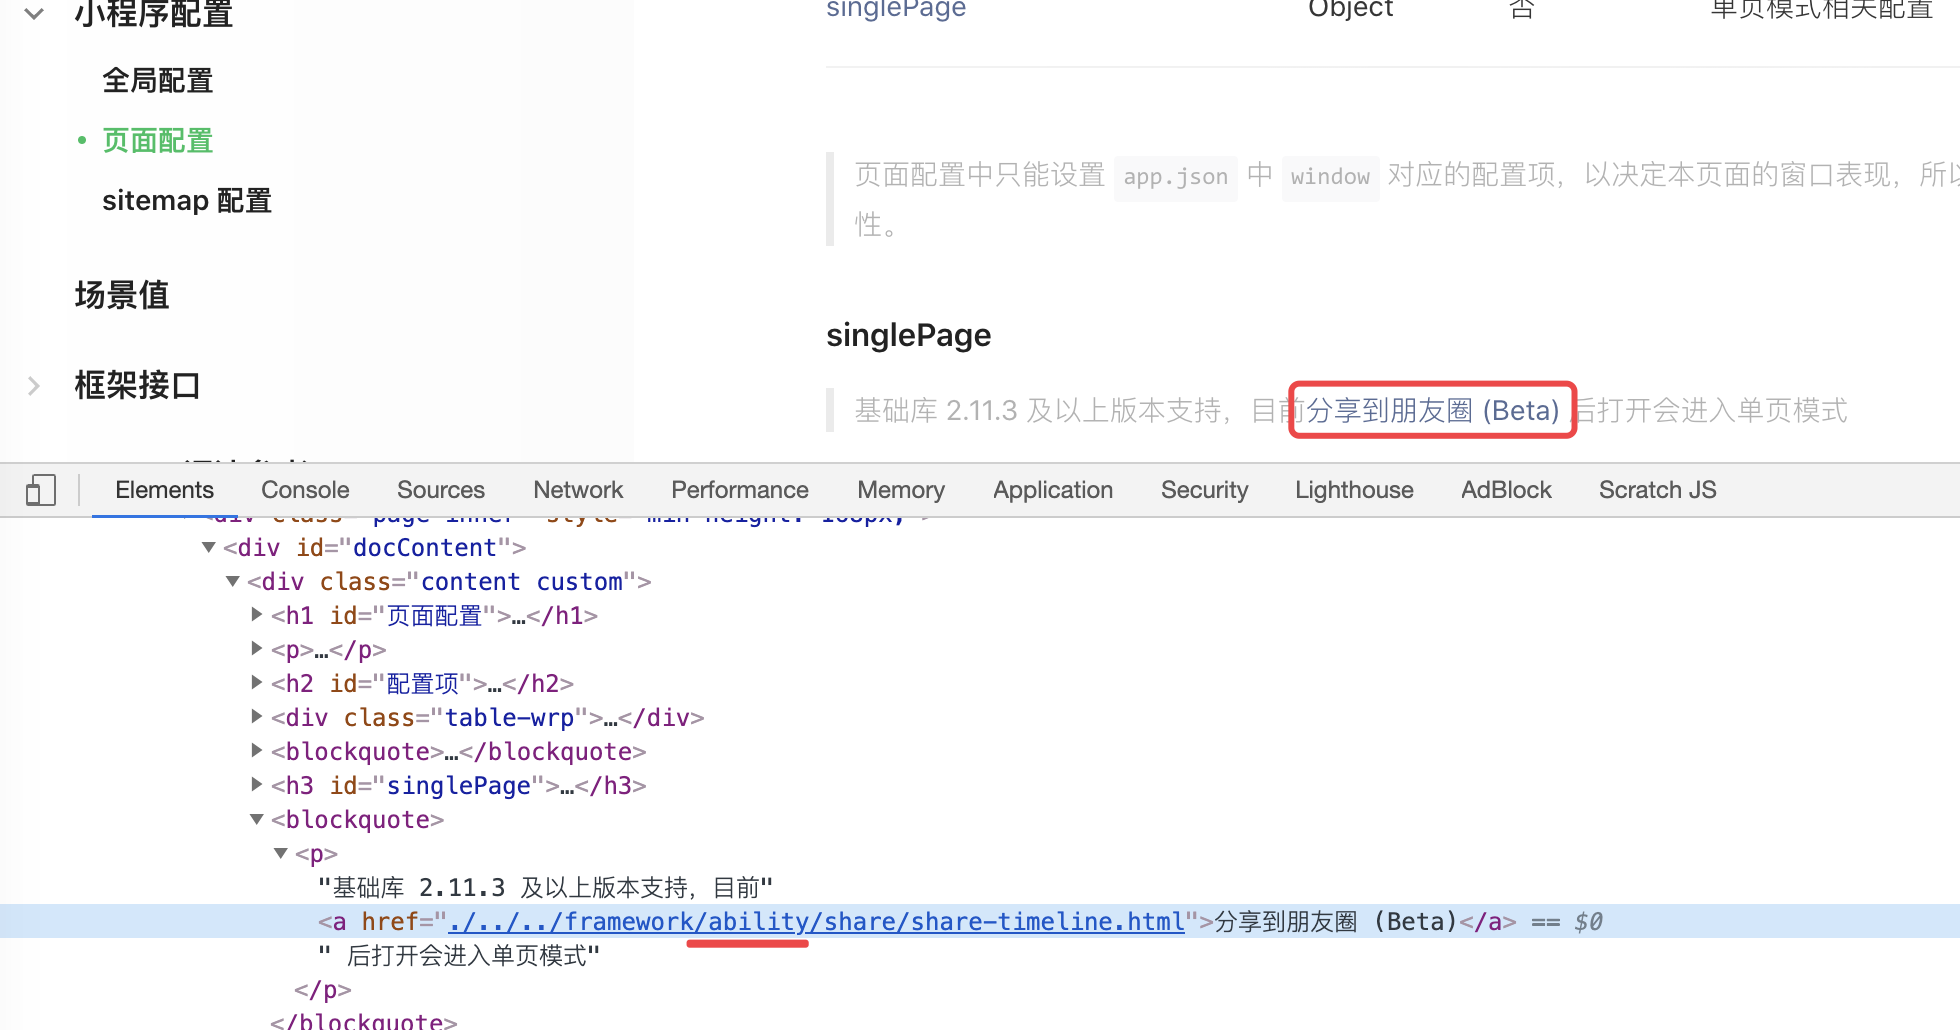Expand the collapsed blockquote node
1960x1030 pixels.
257,751
